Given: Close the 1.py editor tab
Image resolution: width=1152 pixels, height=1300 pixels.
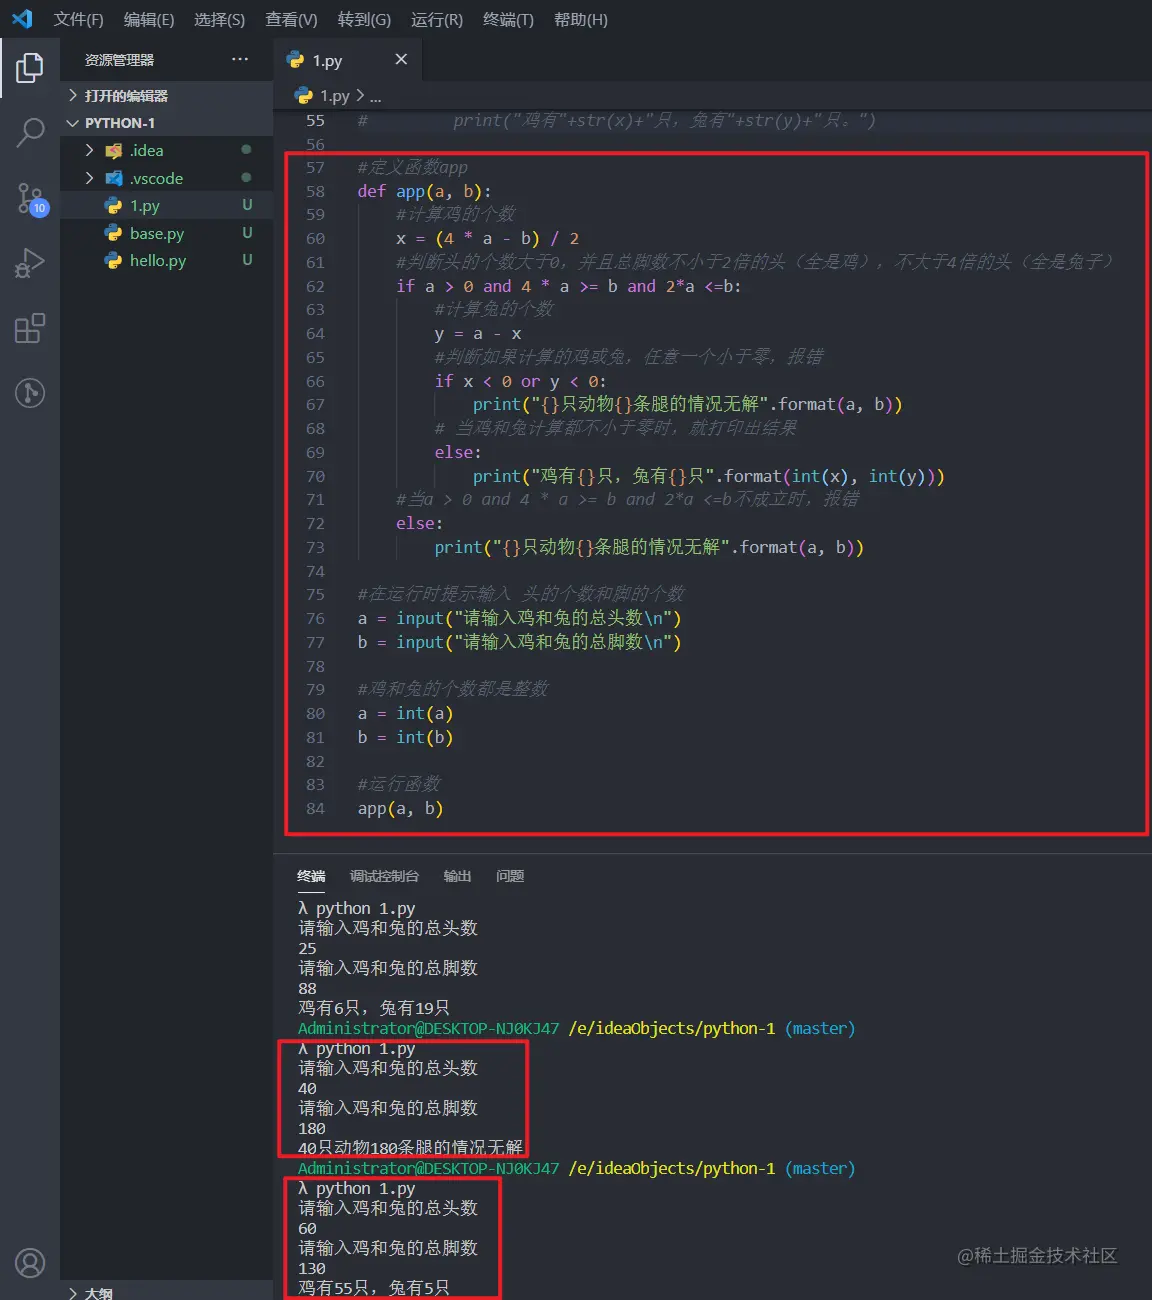Looking at the screenshot, I should [x=401, y=60].
